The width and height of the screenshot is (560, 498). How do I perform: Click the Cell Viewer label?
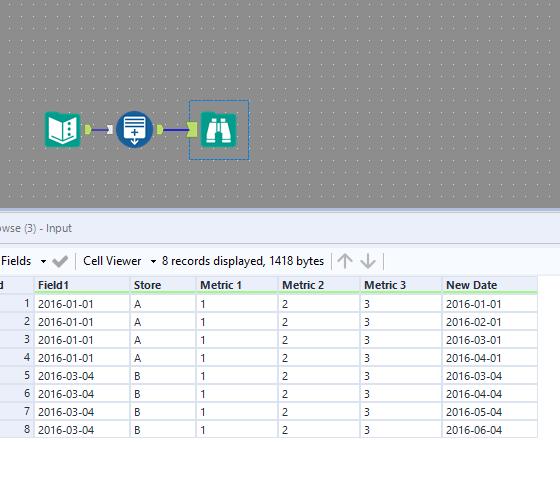tap(112, 261)
